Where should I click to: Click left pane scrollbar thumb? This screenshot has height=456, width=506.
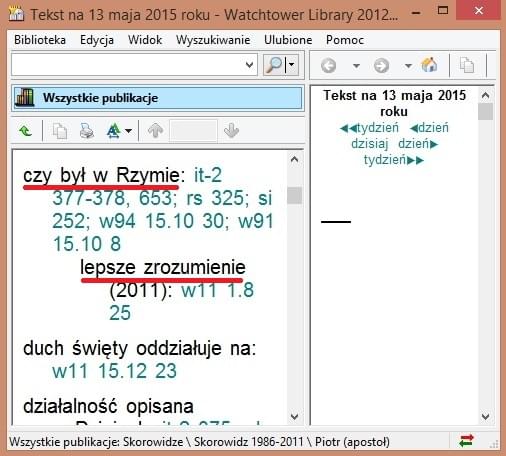[x=294, y=195]
